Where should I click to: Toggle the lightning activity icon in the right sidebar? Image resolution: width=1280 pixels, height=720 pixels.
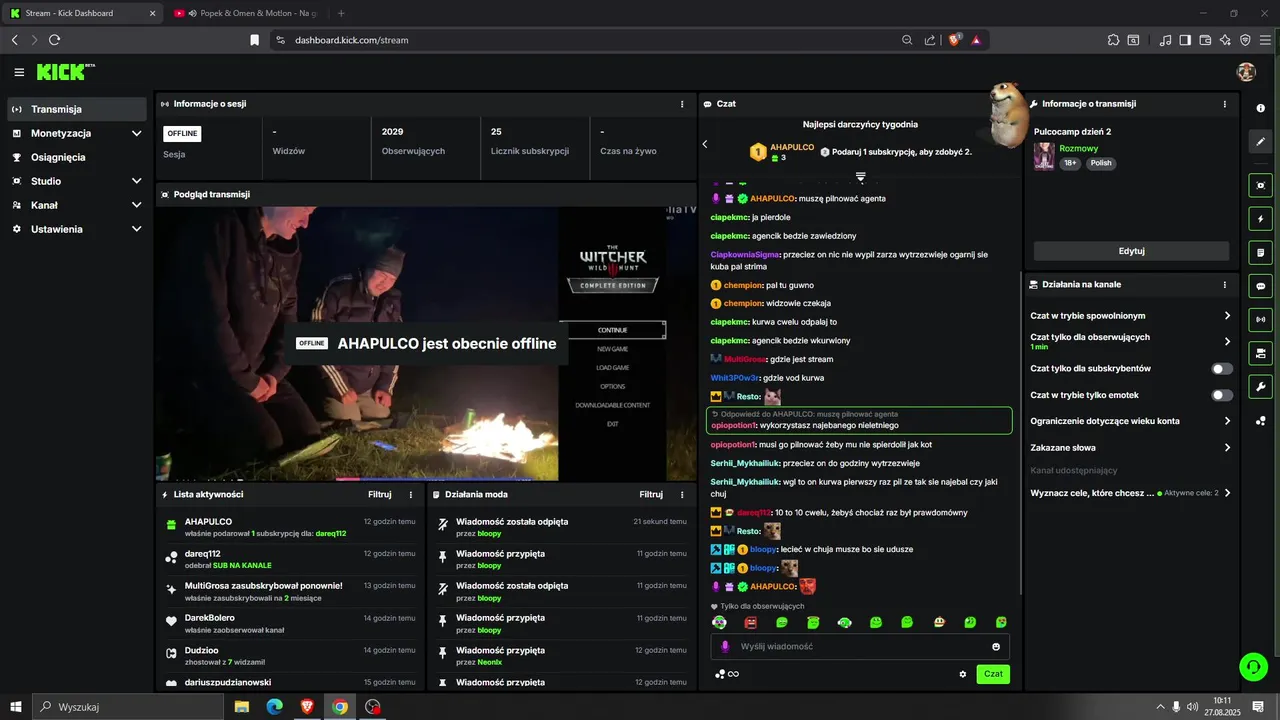[x=1260, y=219]
